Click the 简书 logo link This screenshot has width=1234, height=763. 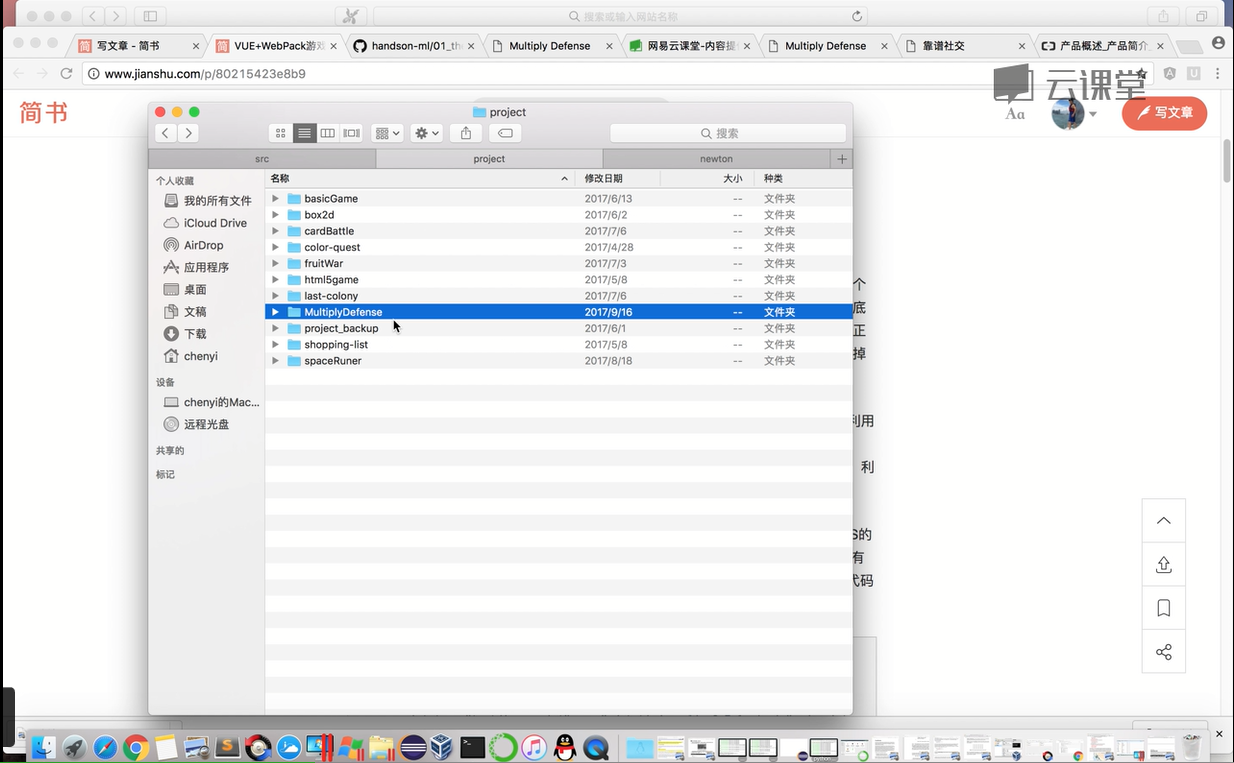pos(44,112)
